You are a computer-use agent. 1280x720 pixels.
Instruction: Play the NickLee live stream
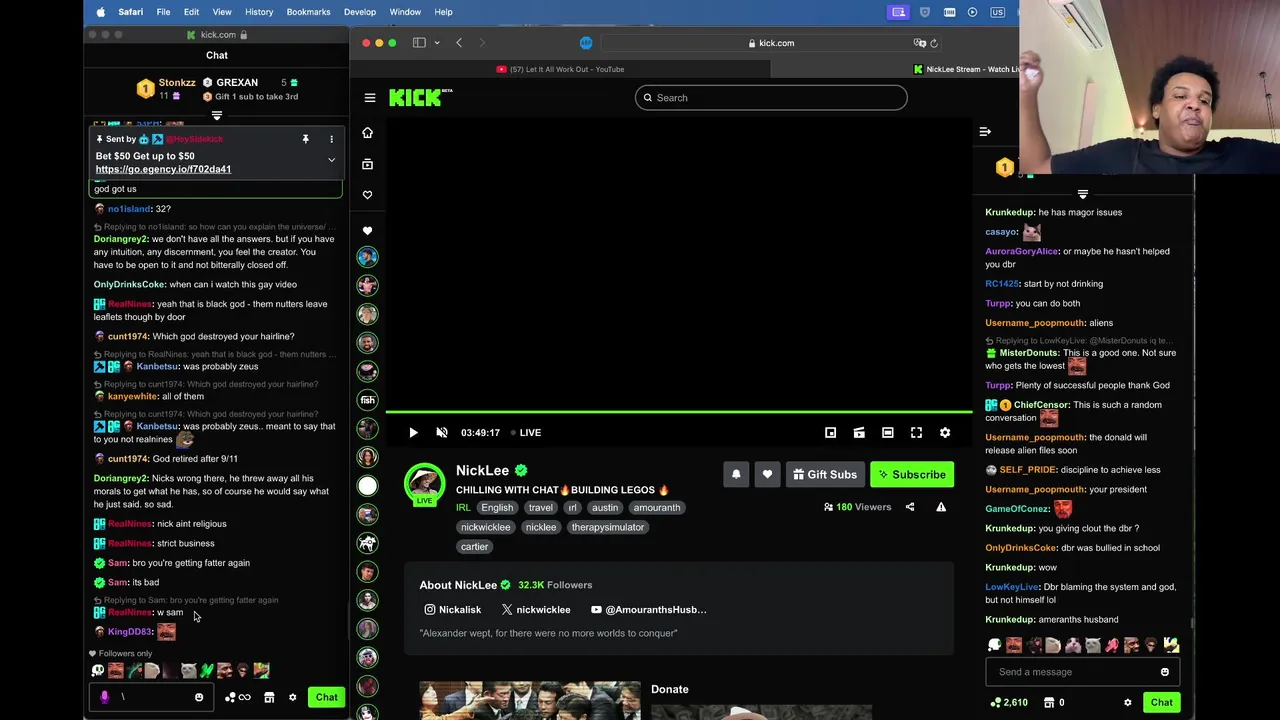(x=413, y=433)
